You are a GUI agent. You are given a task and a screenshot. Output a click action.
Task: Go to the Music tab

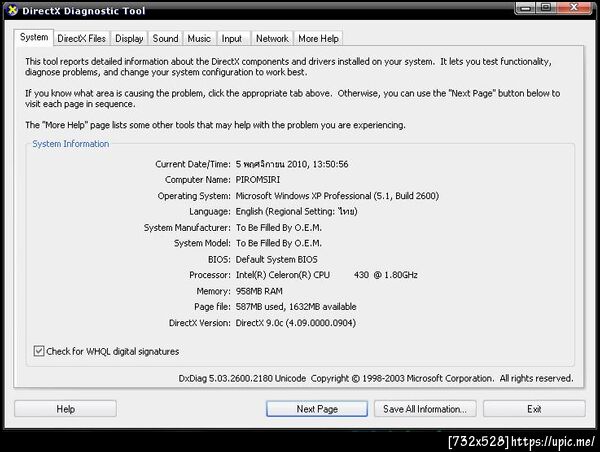(x=199, y=39)
